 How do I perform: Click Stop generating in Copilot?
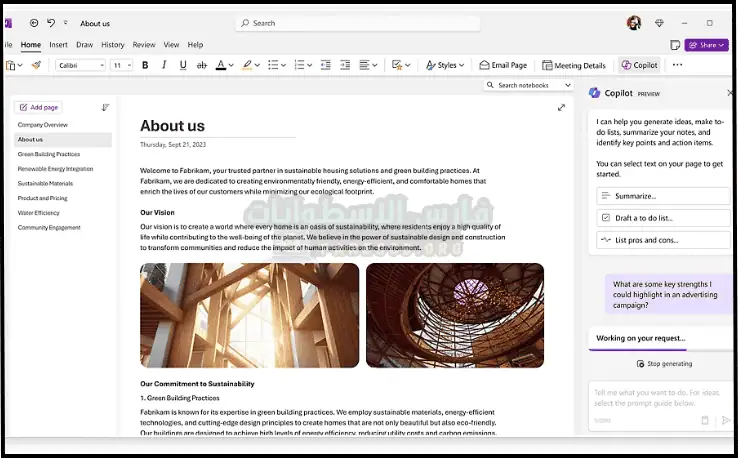(664, 364)
